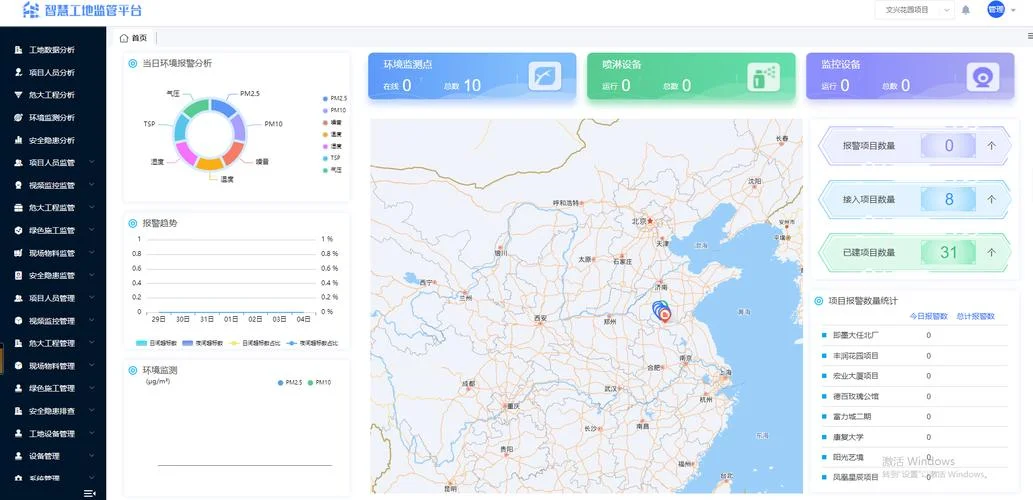Click the up arrow beside 已建项目数量

(991, 252)
